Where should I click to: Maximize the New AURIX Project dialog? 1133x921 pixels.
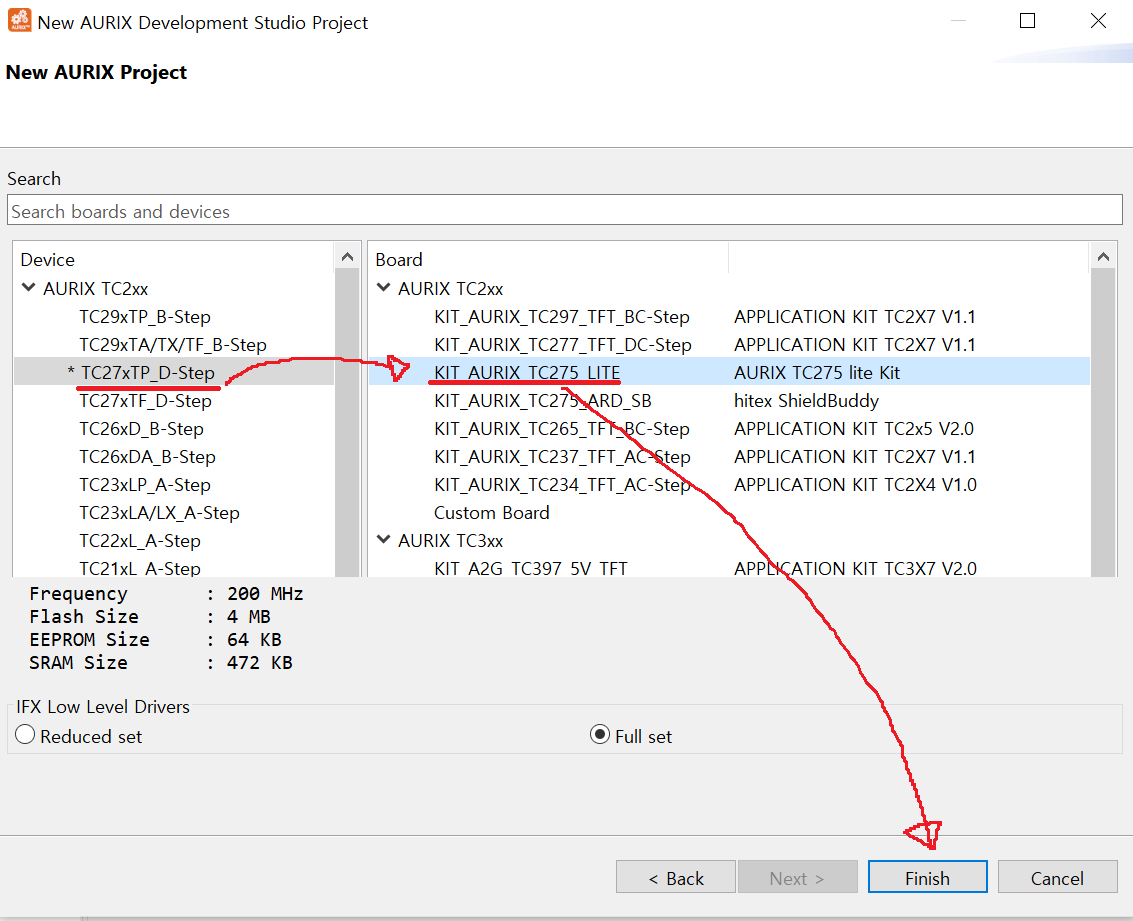(1027, 21)
